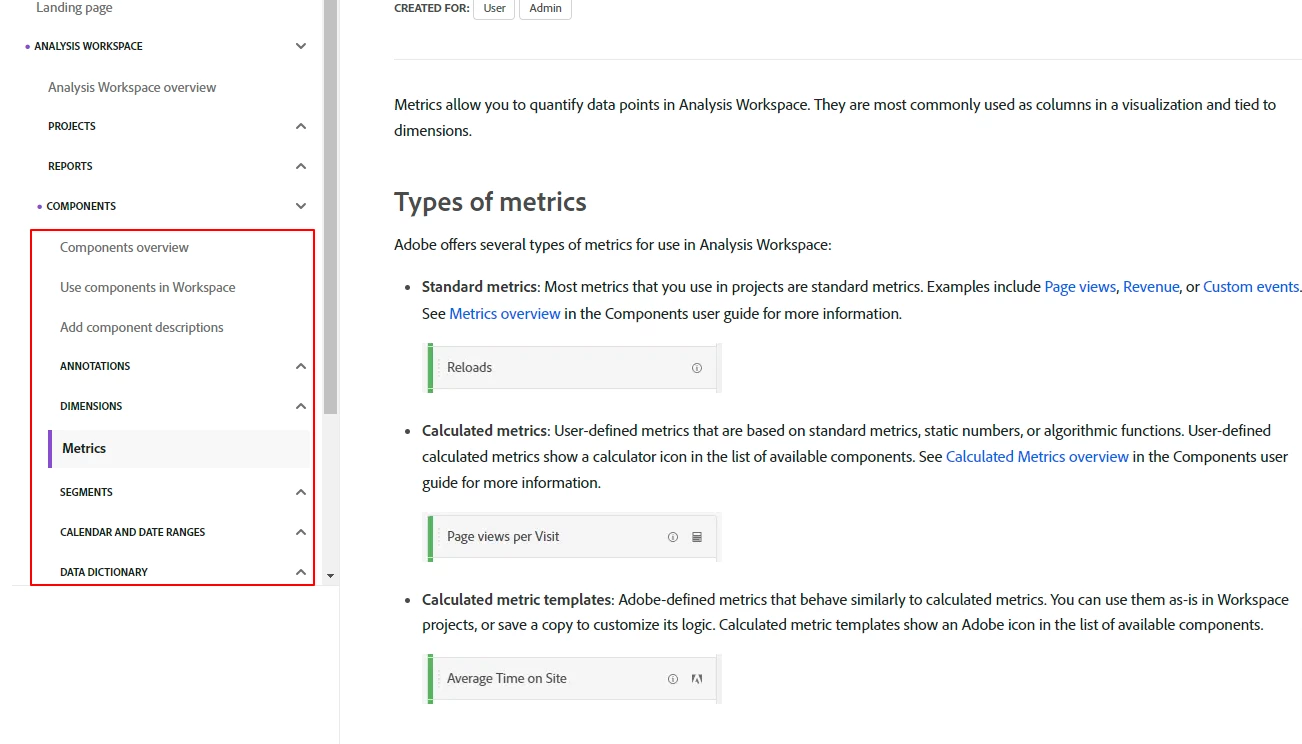Follow the Custom events link
Image resolution: width=1302 pixels, height=744 pixels.
(x=1251, y=287)
